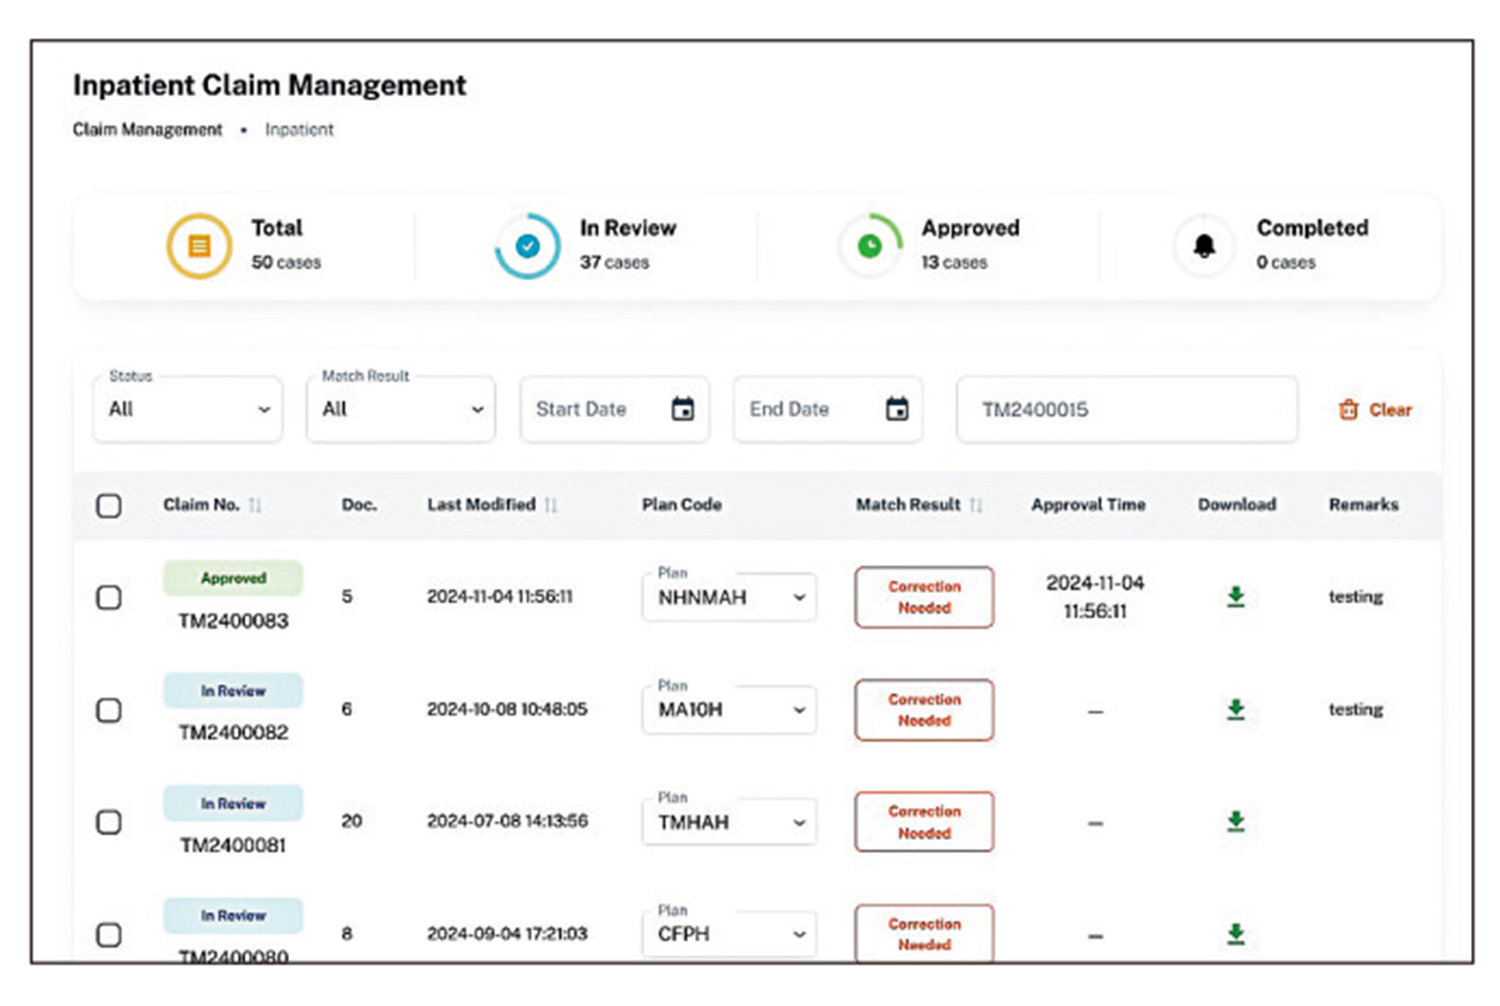
Task: Expand the CFPH plan dropdown
Action: tap(729, 934)
